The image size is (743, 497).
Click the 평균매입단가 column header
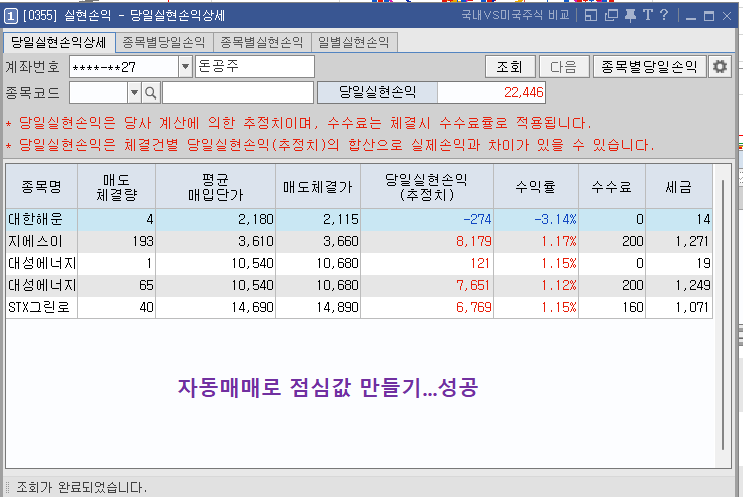216,187
